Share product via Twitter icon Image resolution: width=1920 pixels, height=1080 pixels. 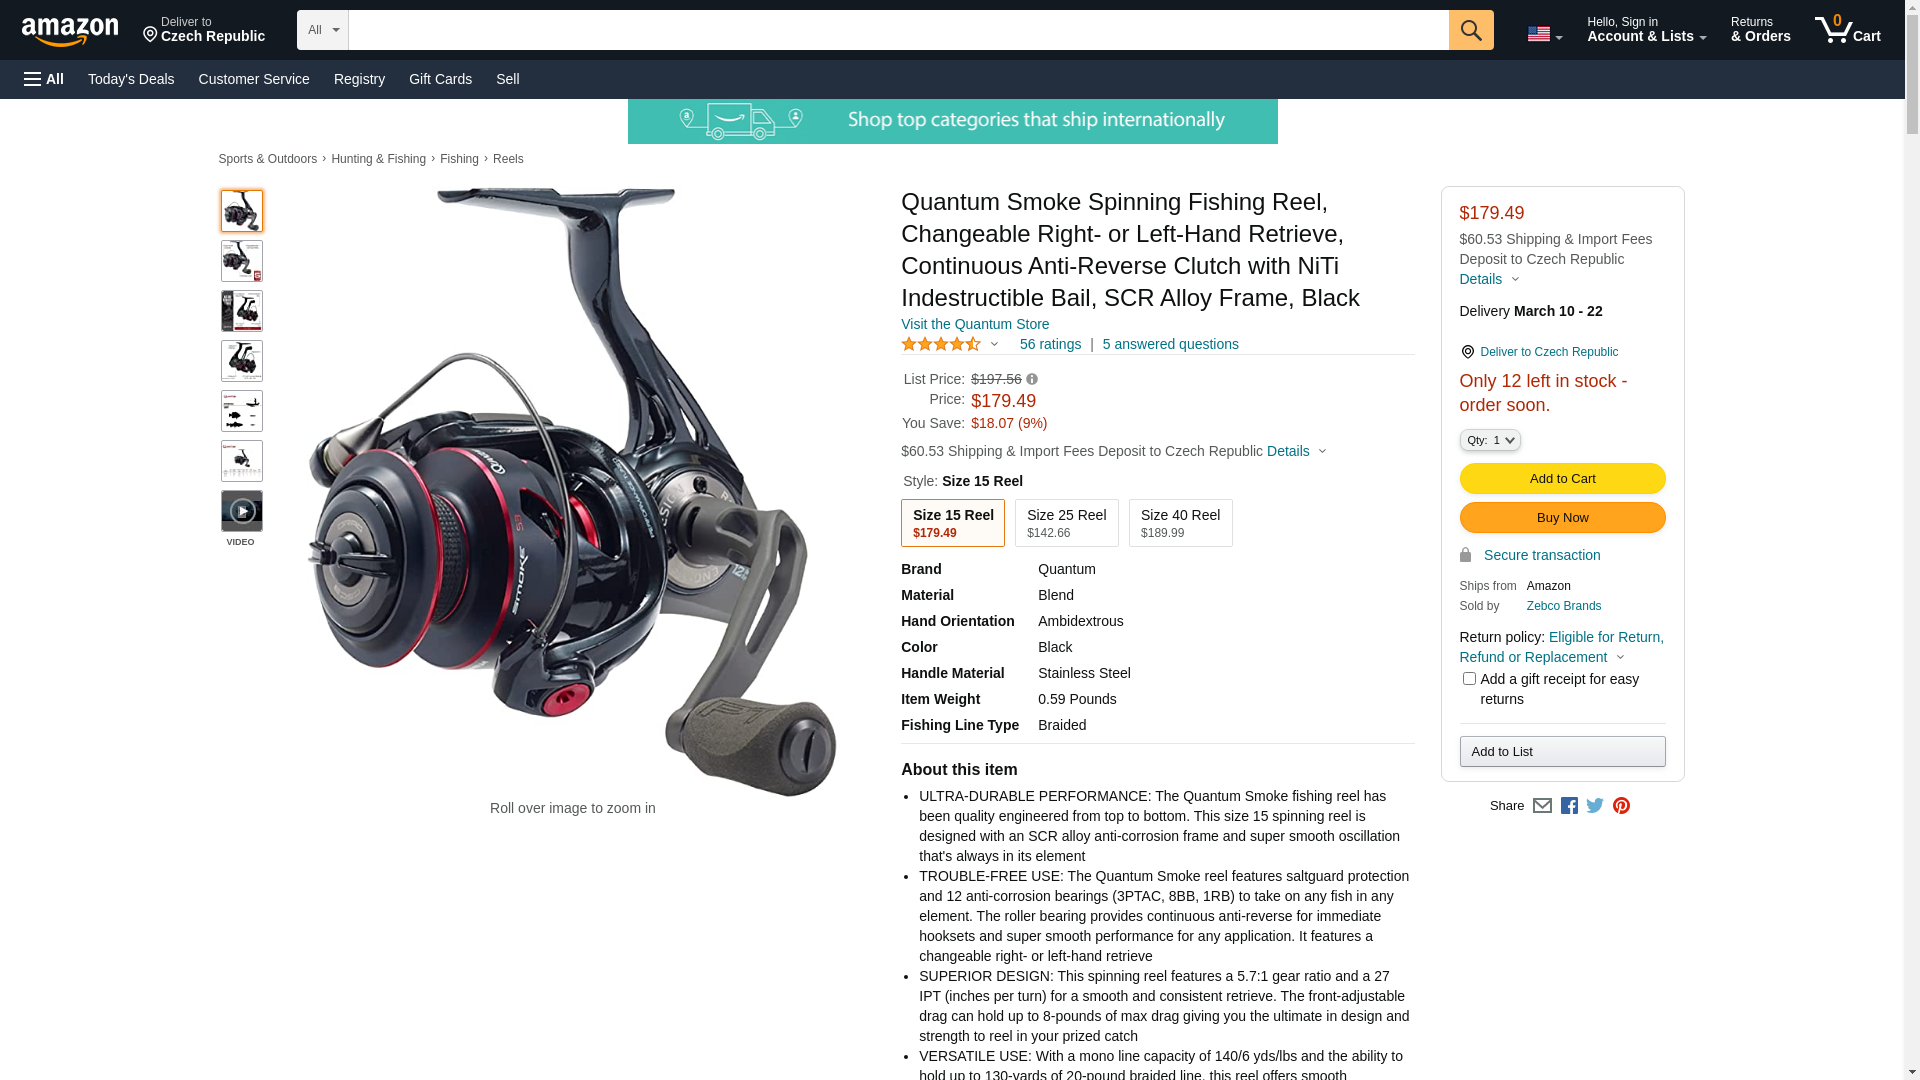[x=1595, y=806]
